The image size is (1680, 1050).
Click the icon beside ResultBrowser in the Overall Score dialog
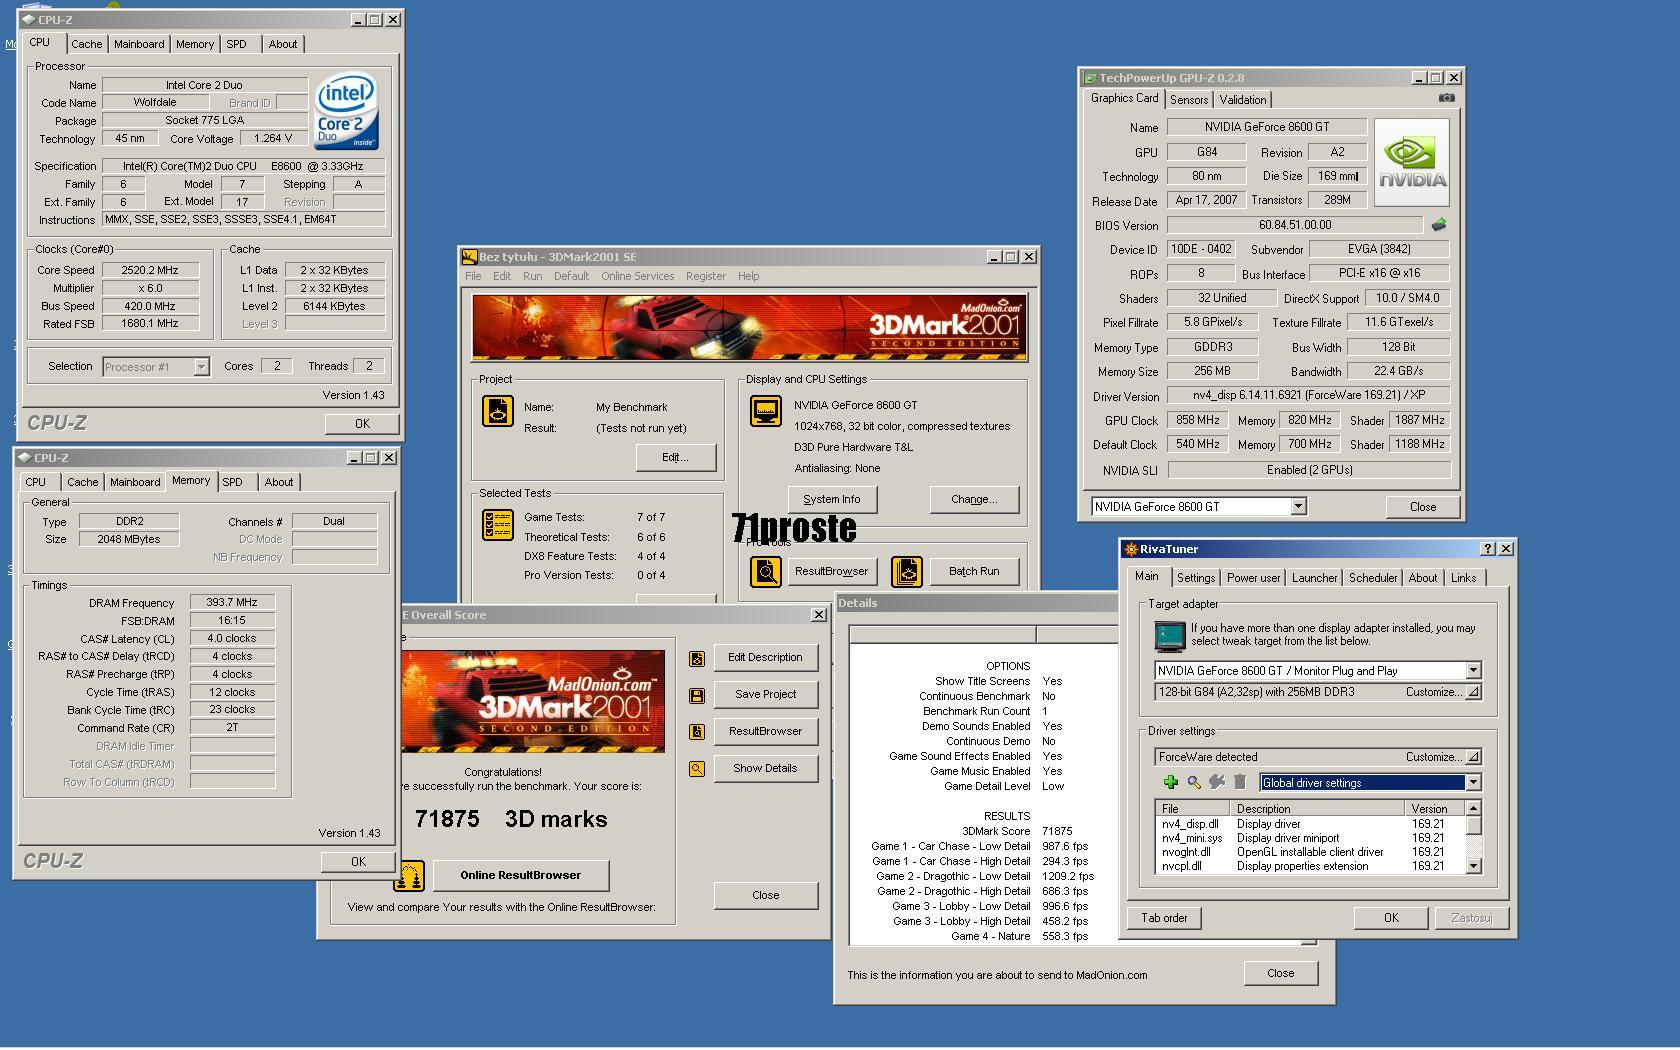click(697, 732)
